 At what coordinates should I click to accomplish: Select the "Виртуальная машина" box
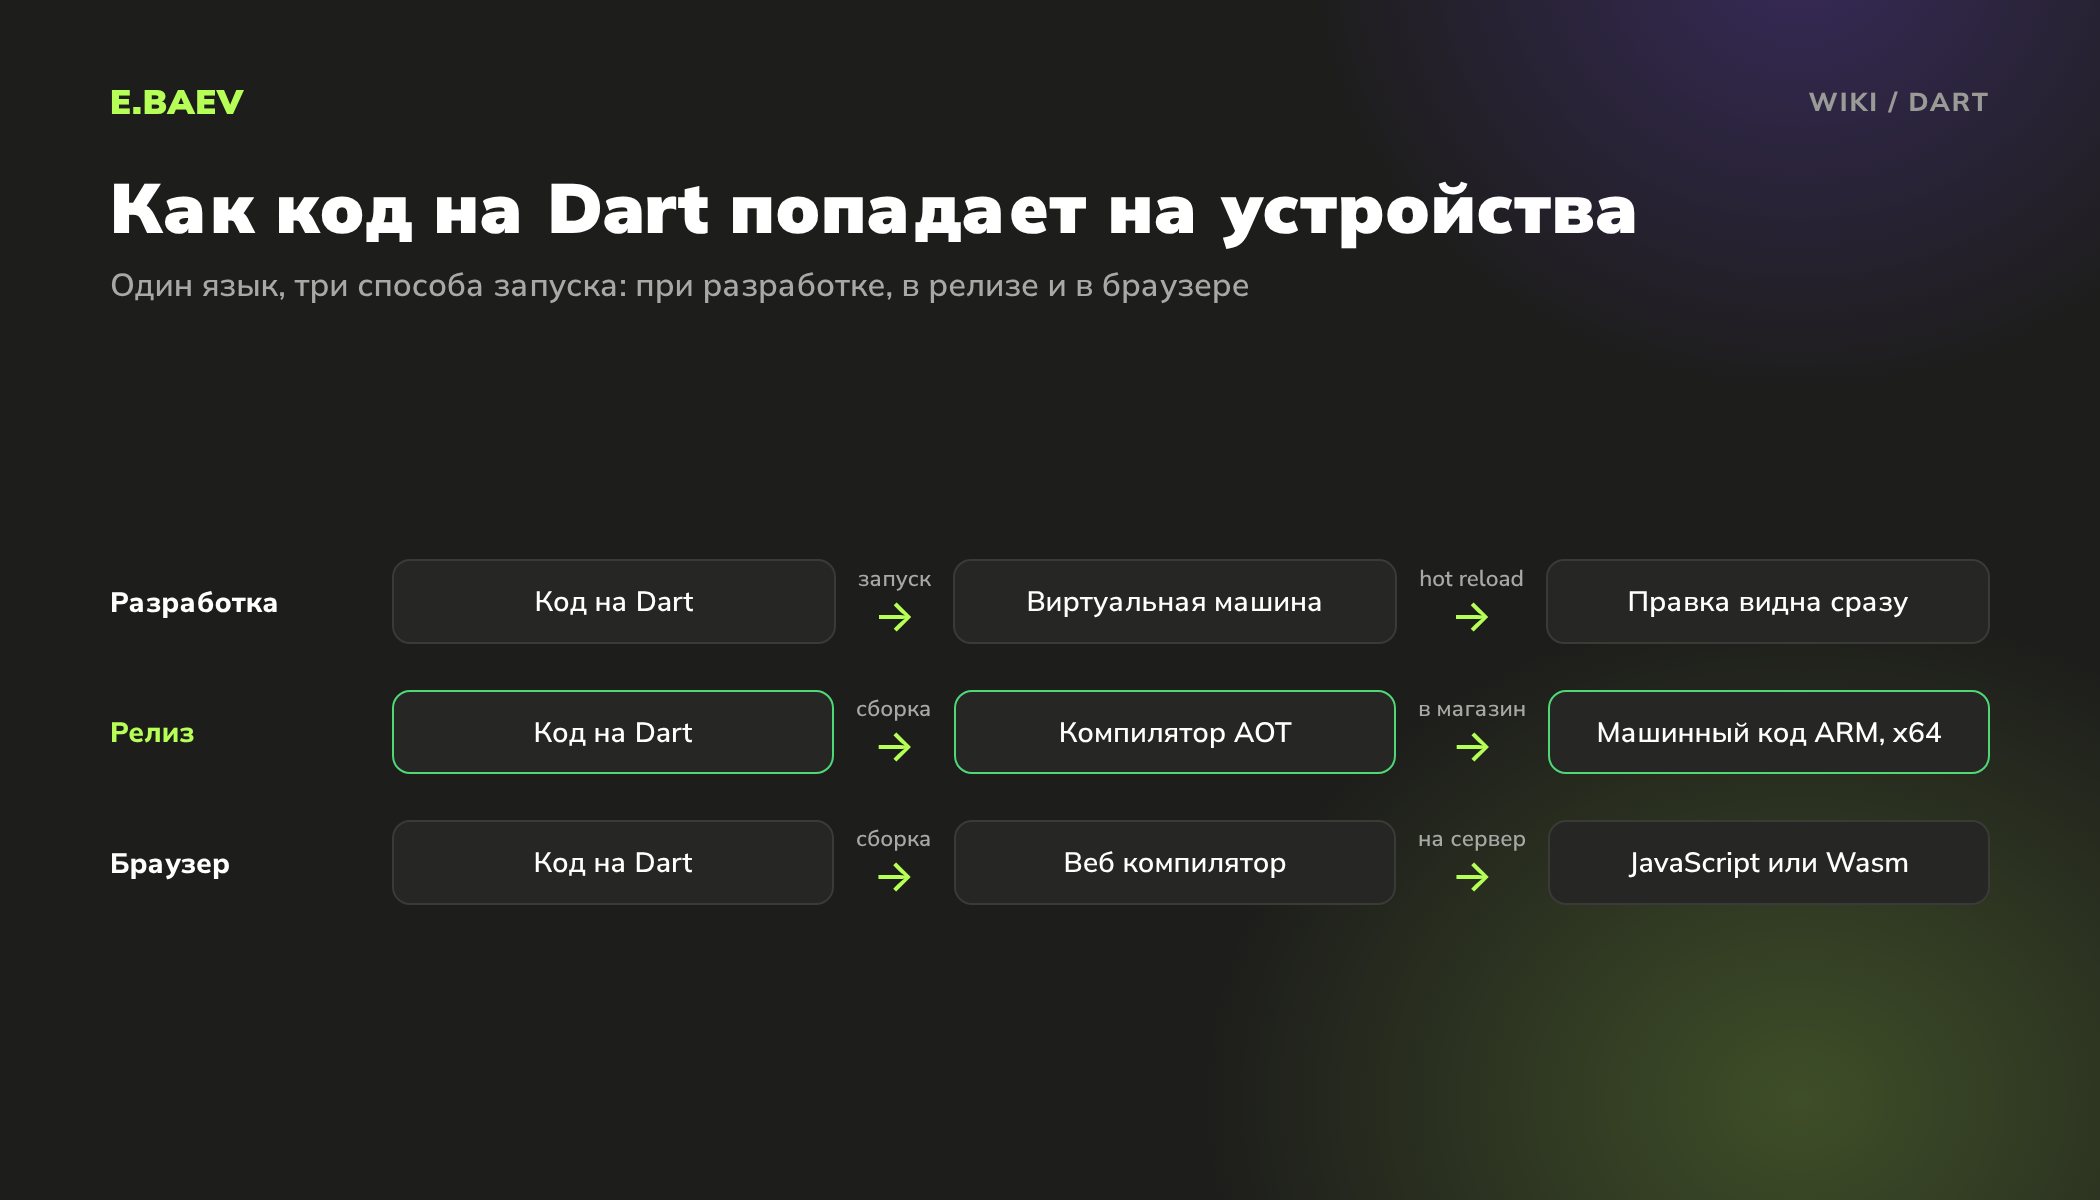point(1174,601)
